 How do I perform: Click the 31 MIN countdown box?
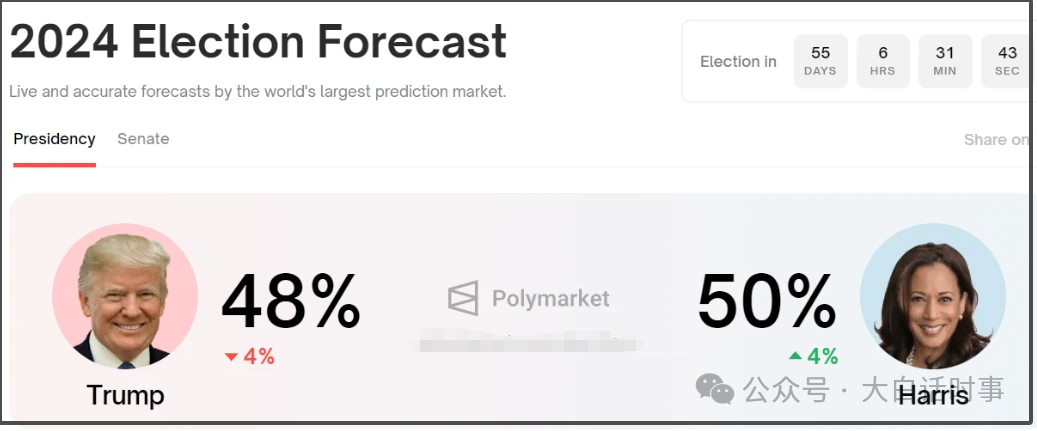point(945,61)
